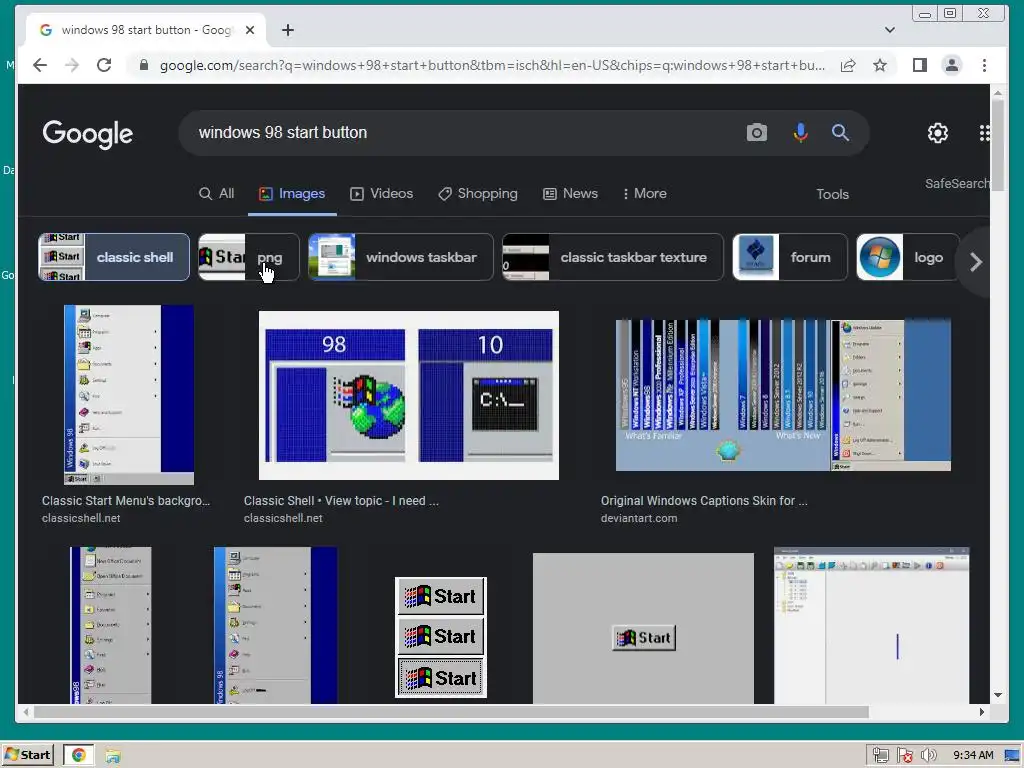
Task: Share this page using the share icon
Action: 848,65
